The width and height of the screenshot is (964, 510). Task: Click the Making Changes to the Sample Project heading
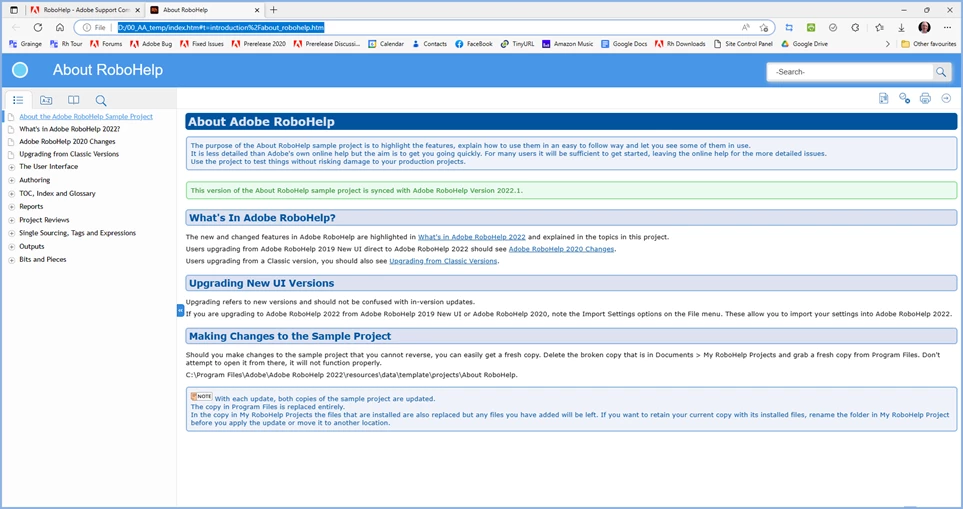[x=290, y=337]
